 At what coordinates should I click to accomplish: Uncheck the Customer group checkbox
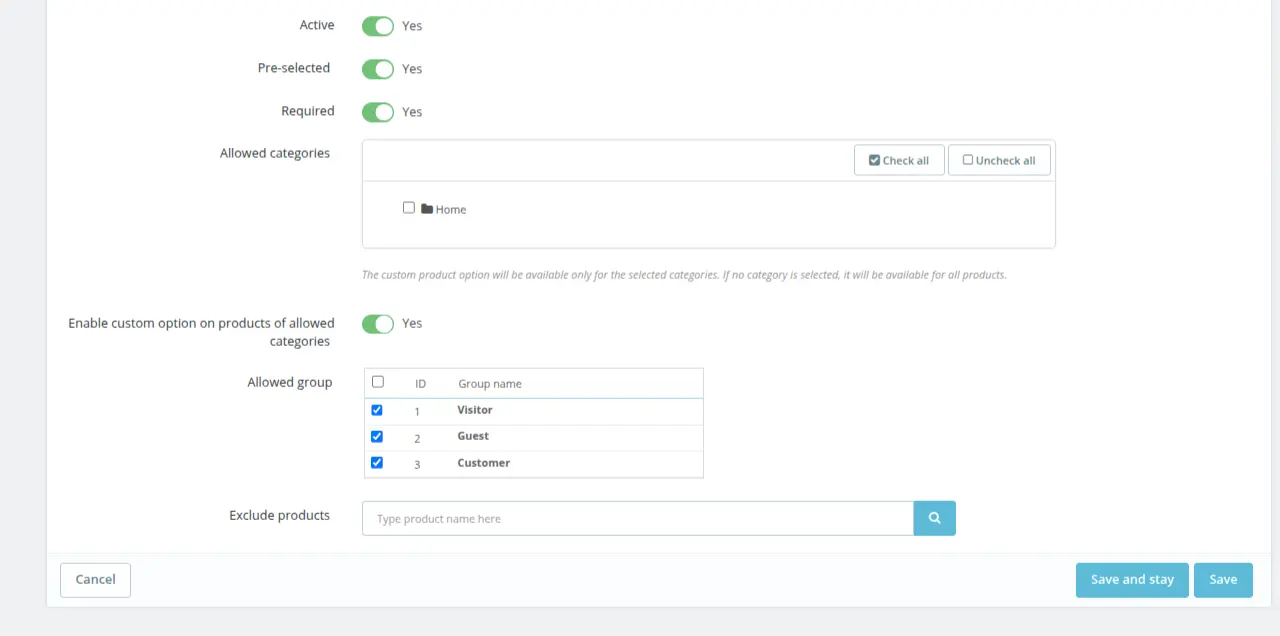pos(377,463)
